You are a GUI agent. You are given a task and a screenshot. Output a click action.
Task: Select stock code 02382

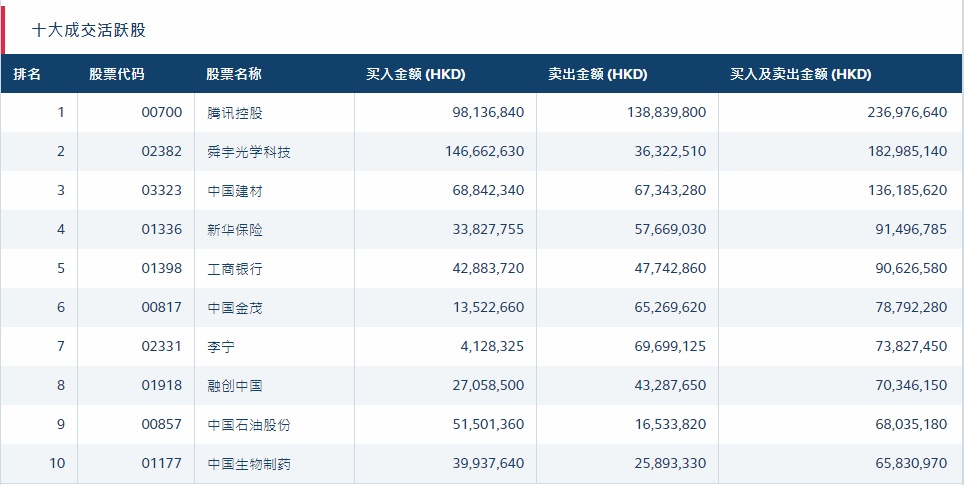162,151
